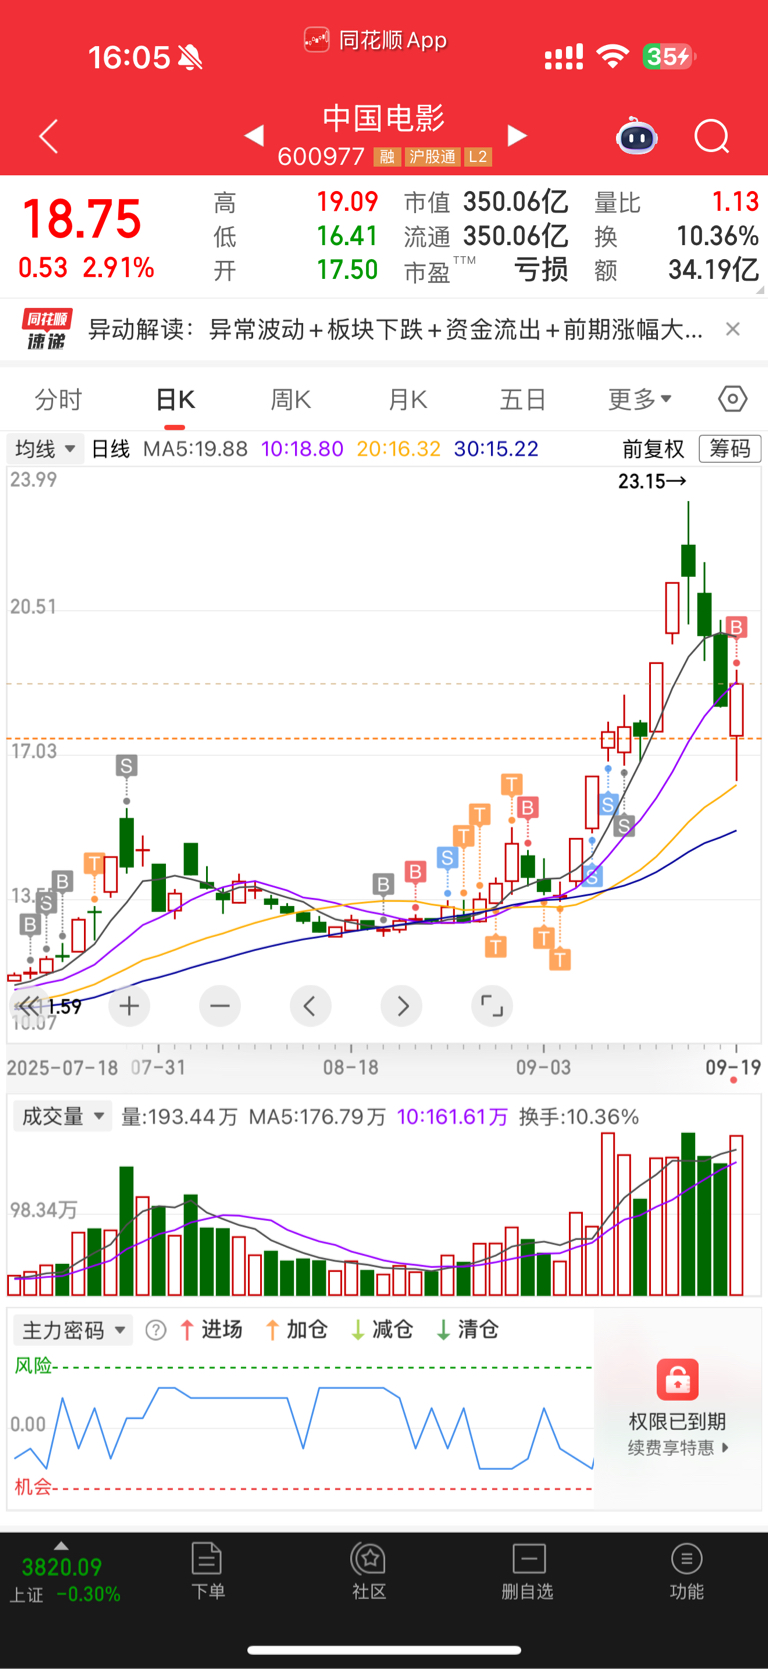The image size is (768, 1669).
Task: Tap MA5:19.88 moving average label
Action: (x=195, y=449)
